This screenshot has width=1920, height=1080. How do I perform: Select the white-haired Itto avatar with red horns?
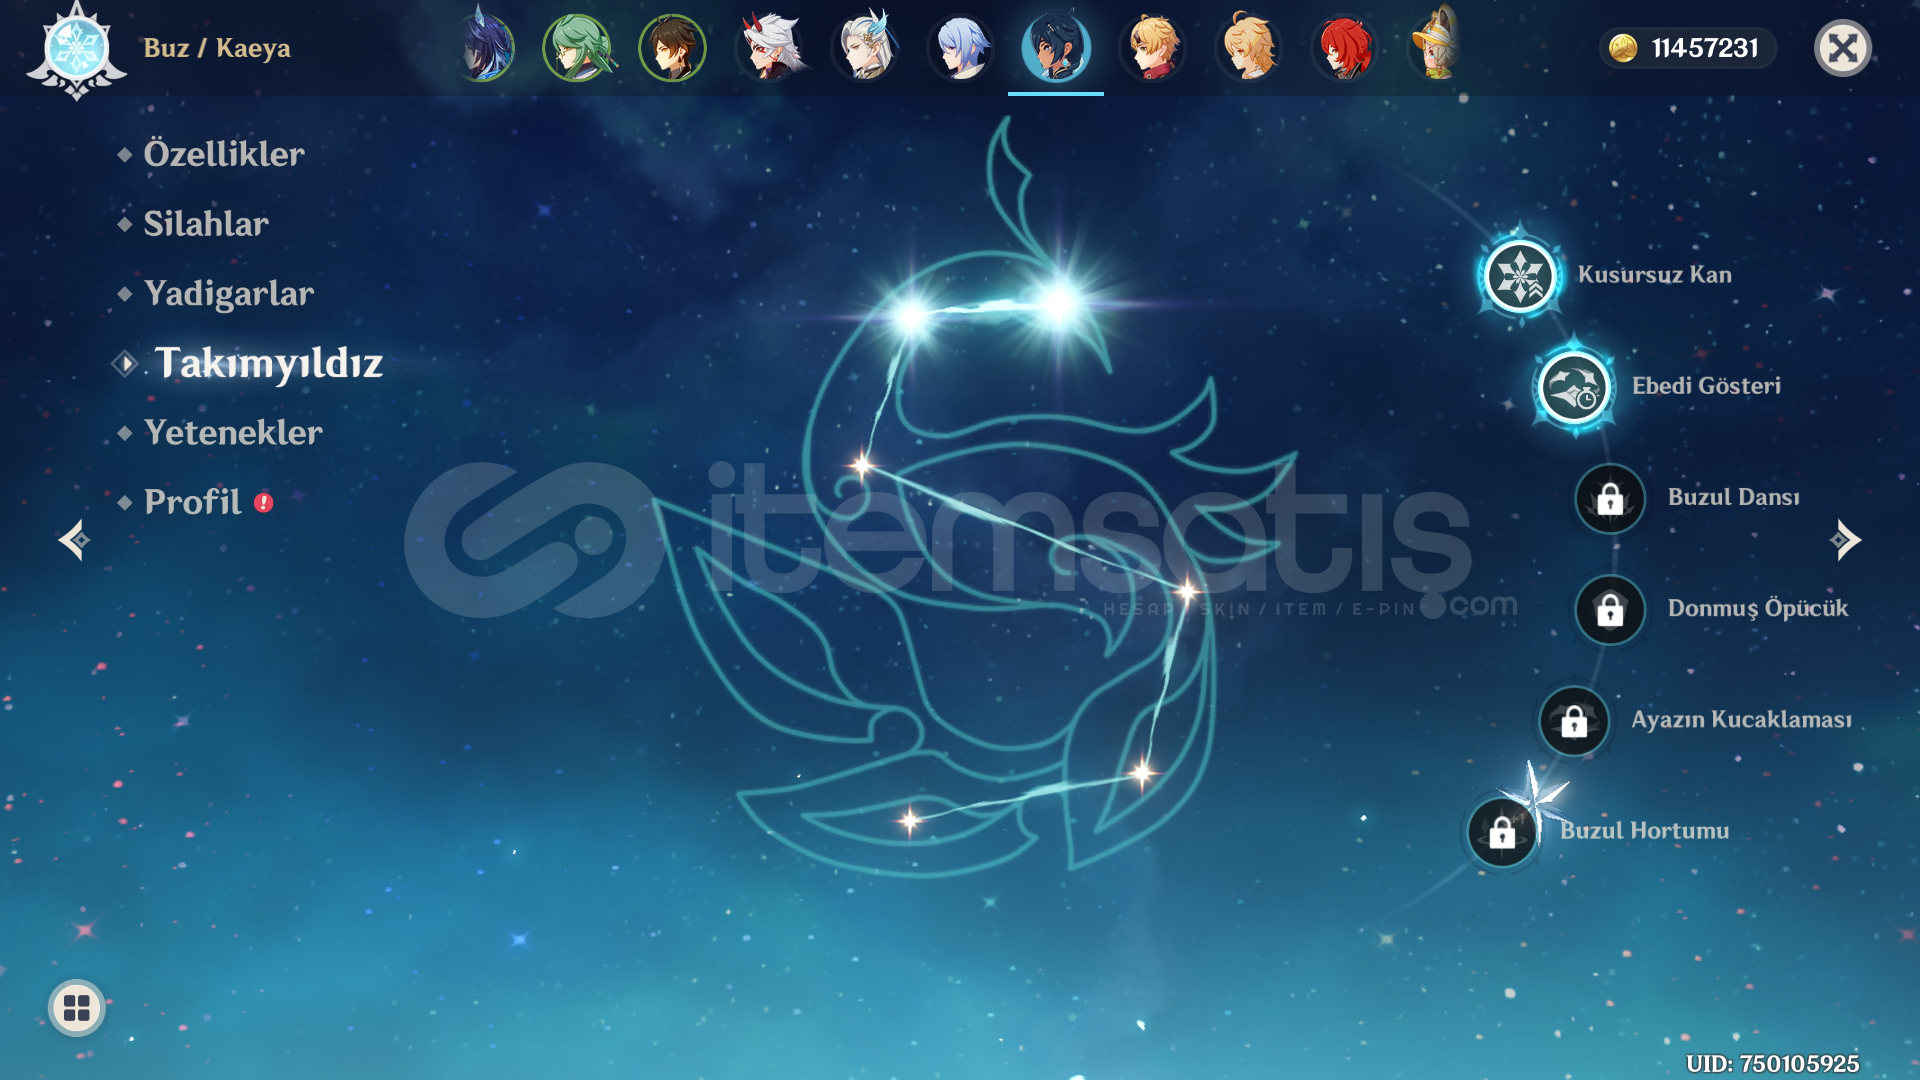click(x=769, y=48)
